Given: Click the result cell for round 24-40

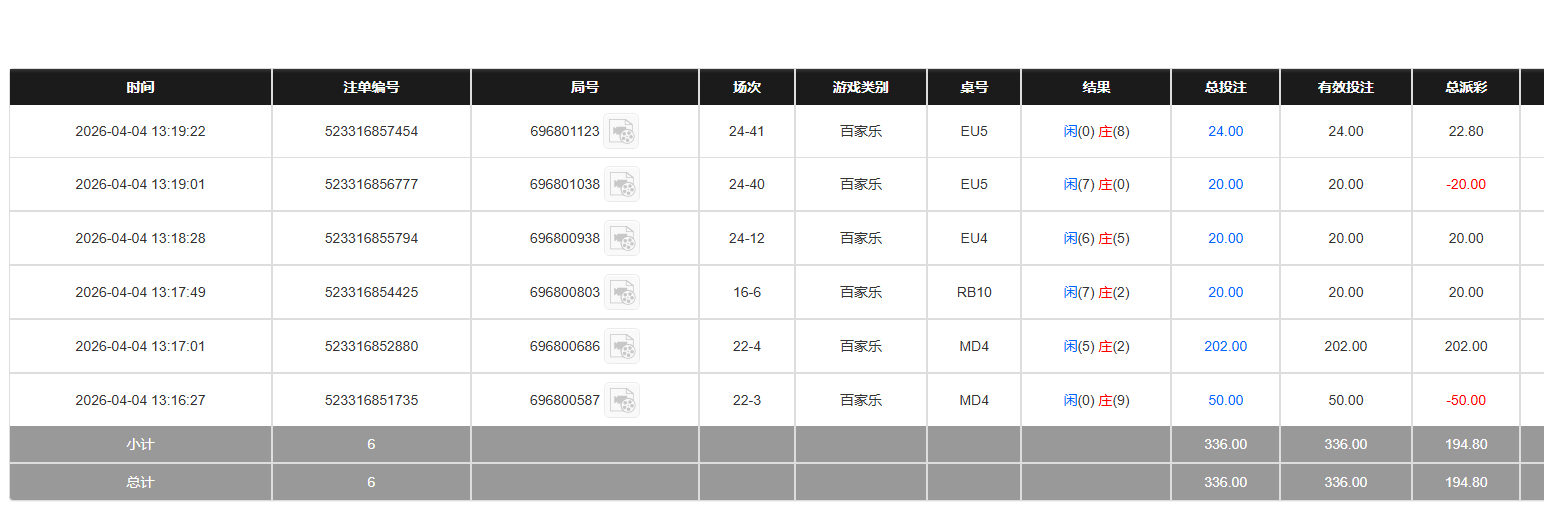Looking at the screenshot, I should coord(1096,185).
